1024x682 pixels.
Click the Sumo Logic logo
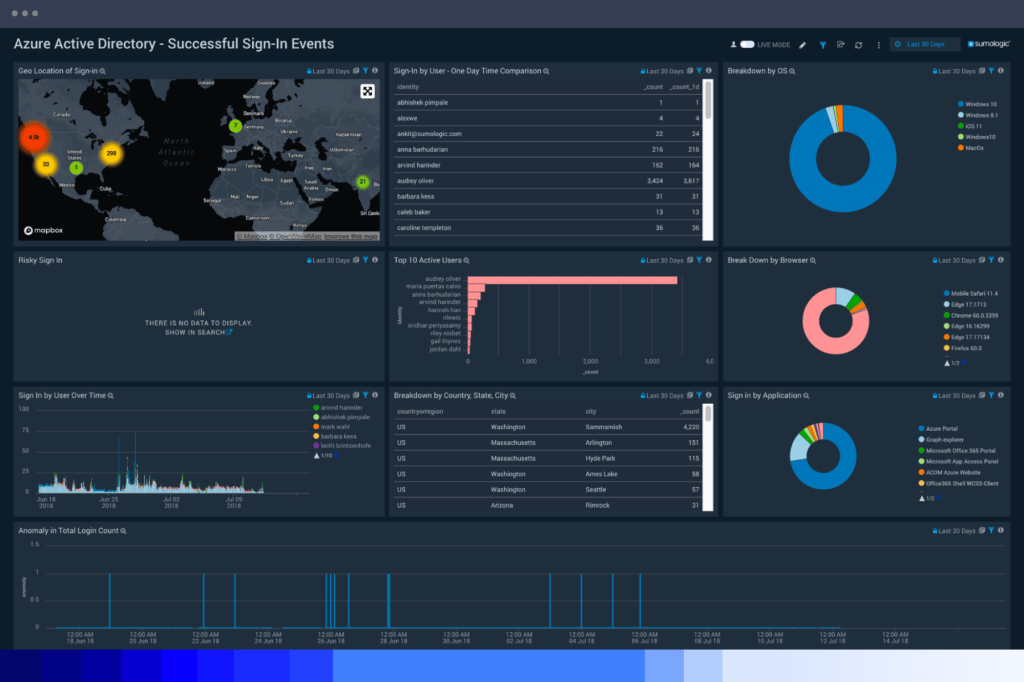click(x=991, y=44)
